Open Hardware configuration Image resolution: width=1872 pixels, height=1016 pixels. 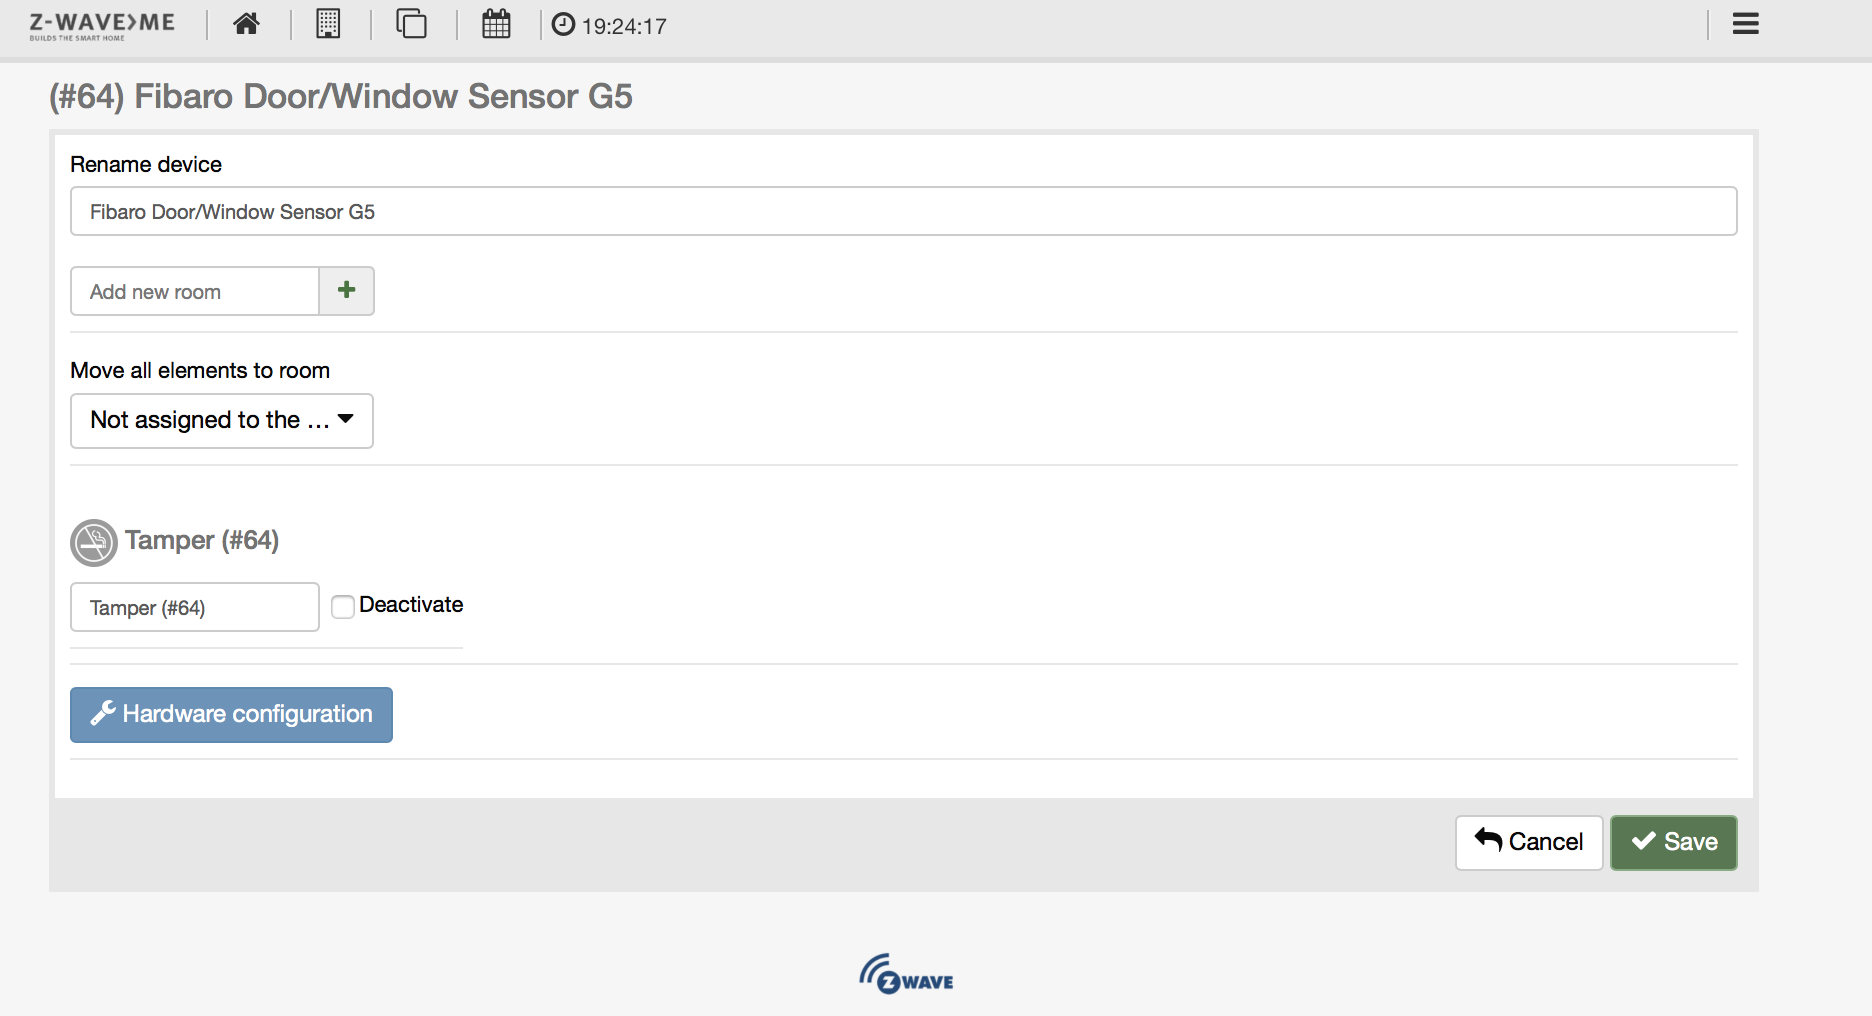tap(231, 714)
